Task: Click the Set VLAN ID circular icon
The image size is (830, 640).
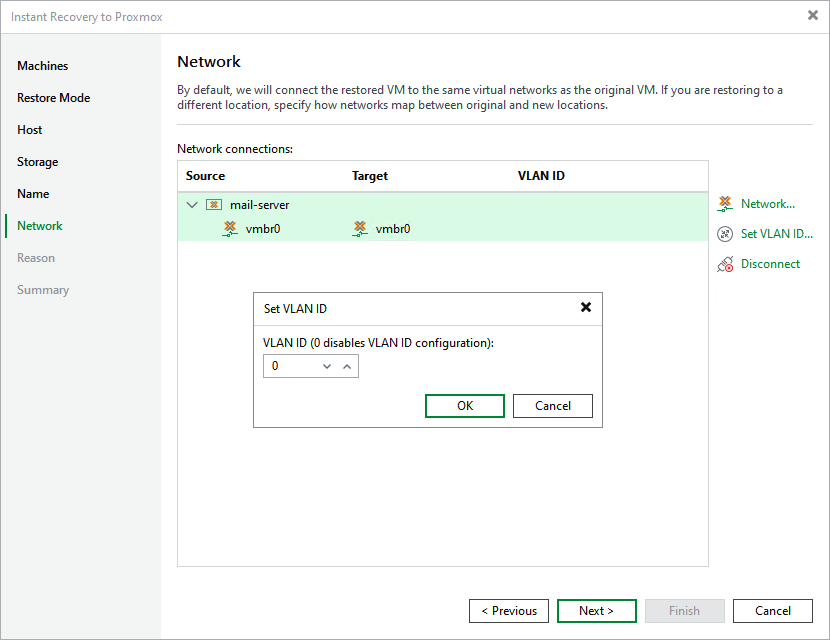Action: 725,234
